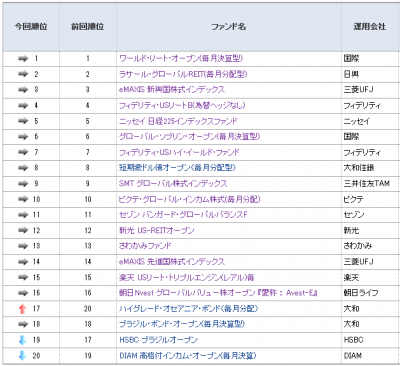This screenshot has width=400, height=366.
Task: Select the ニッセイ company cell
Action: pyautogui.click(x=370, y=121)
